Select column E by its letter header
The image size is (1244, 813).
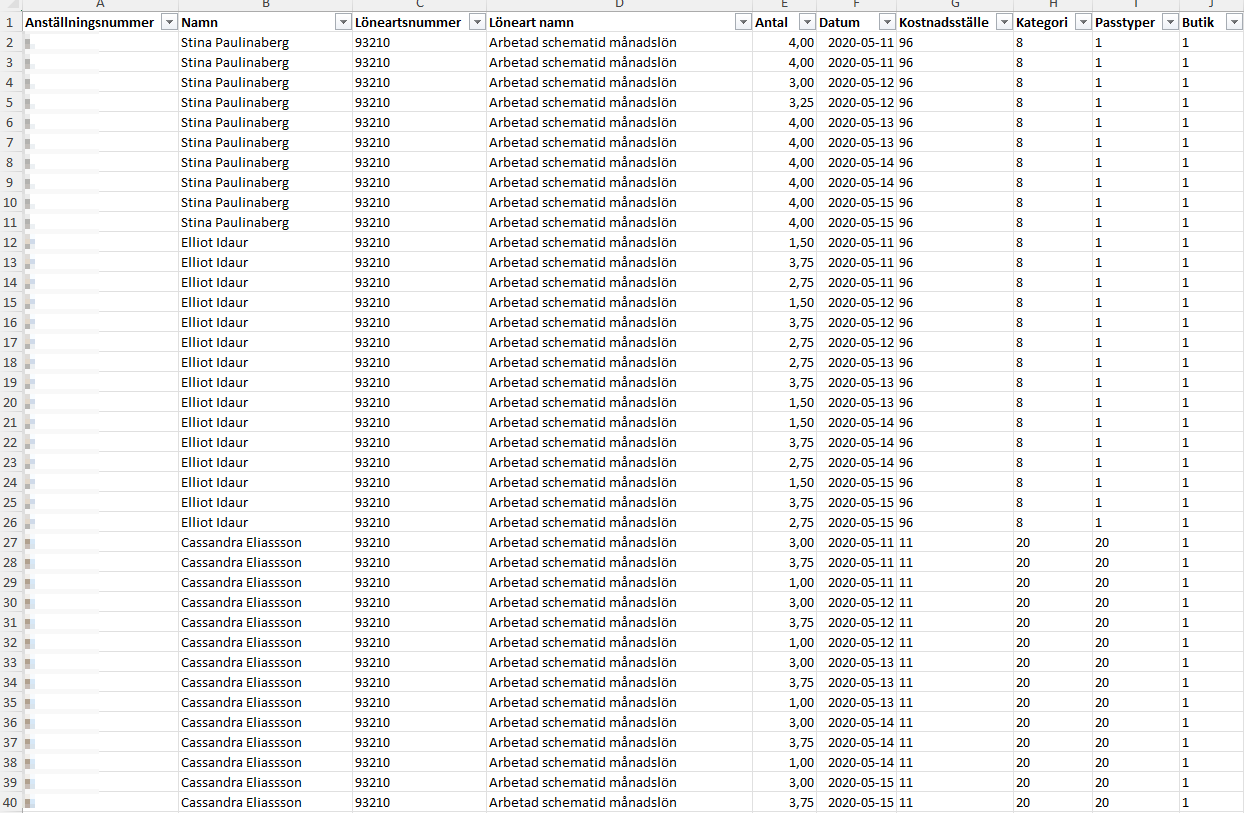click(785, 5)
